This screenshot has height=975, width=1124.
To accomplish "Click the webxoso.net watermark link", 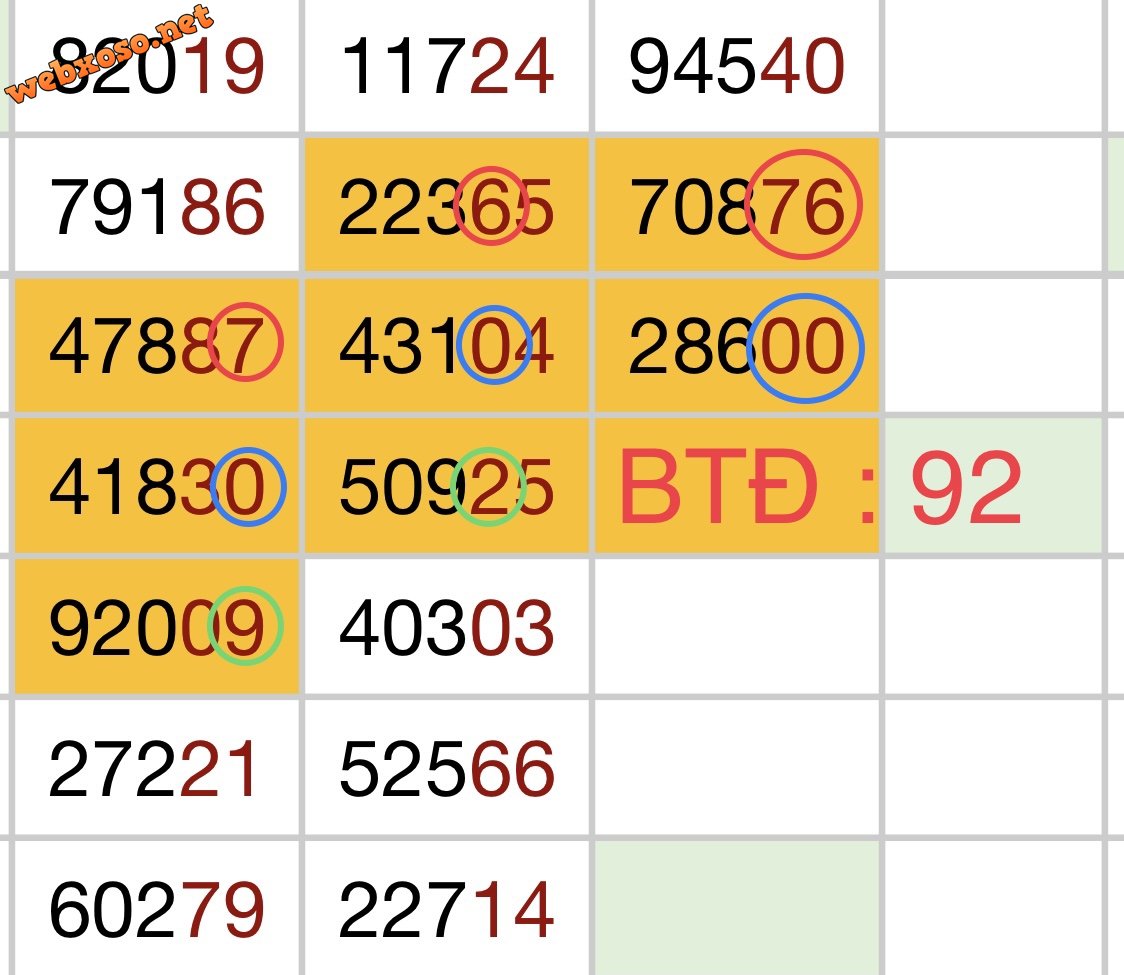I will (110, 55).
